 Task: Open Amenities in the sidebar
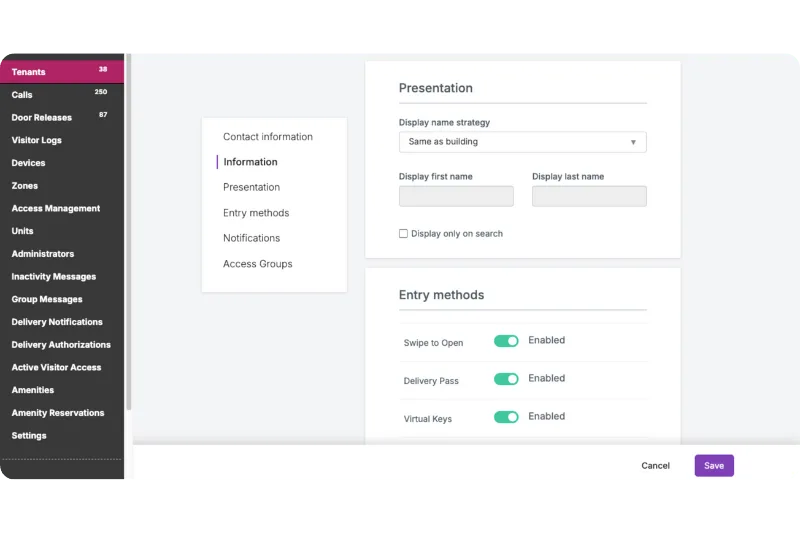[33, 390]
